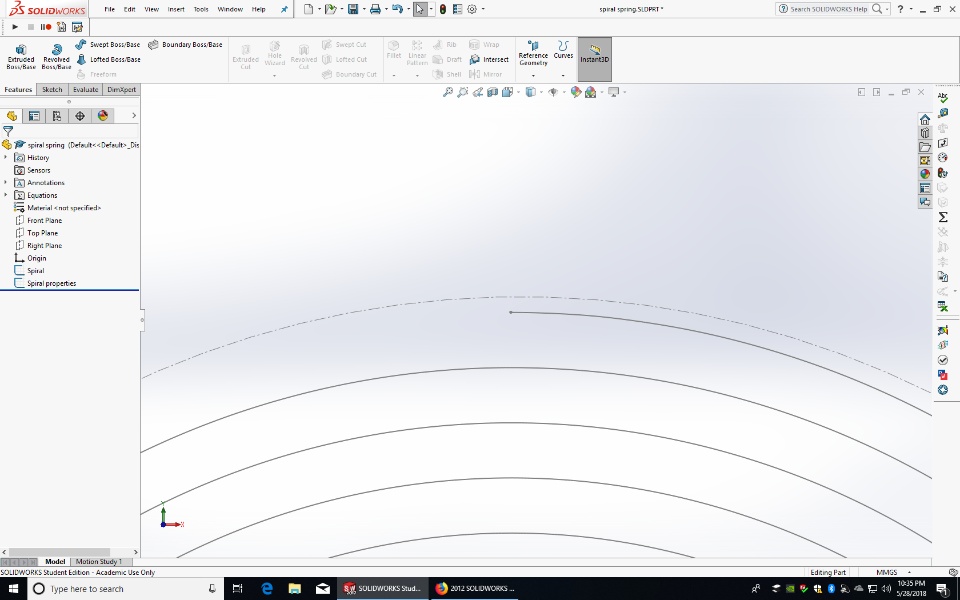Click Material not specified item

click(64, 208)
